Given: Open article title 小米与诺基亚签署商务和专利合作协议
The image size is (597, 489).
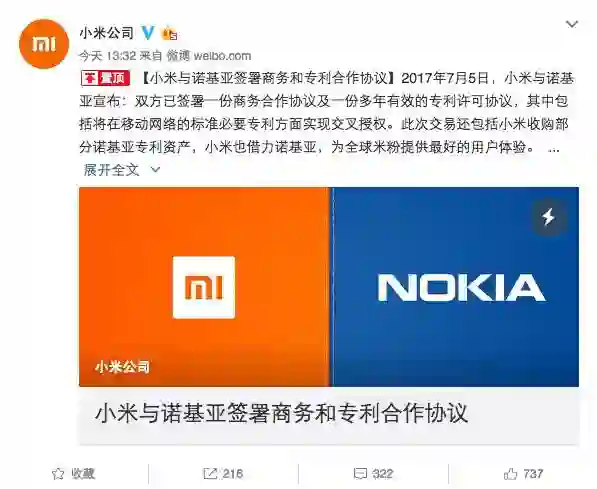Looking at the screenshot, I should [x=281, y=414].
